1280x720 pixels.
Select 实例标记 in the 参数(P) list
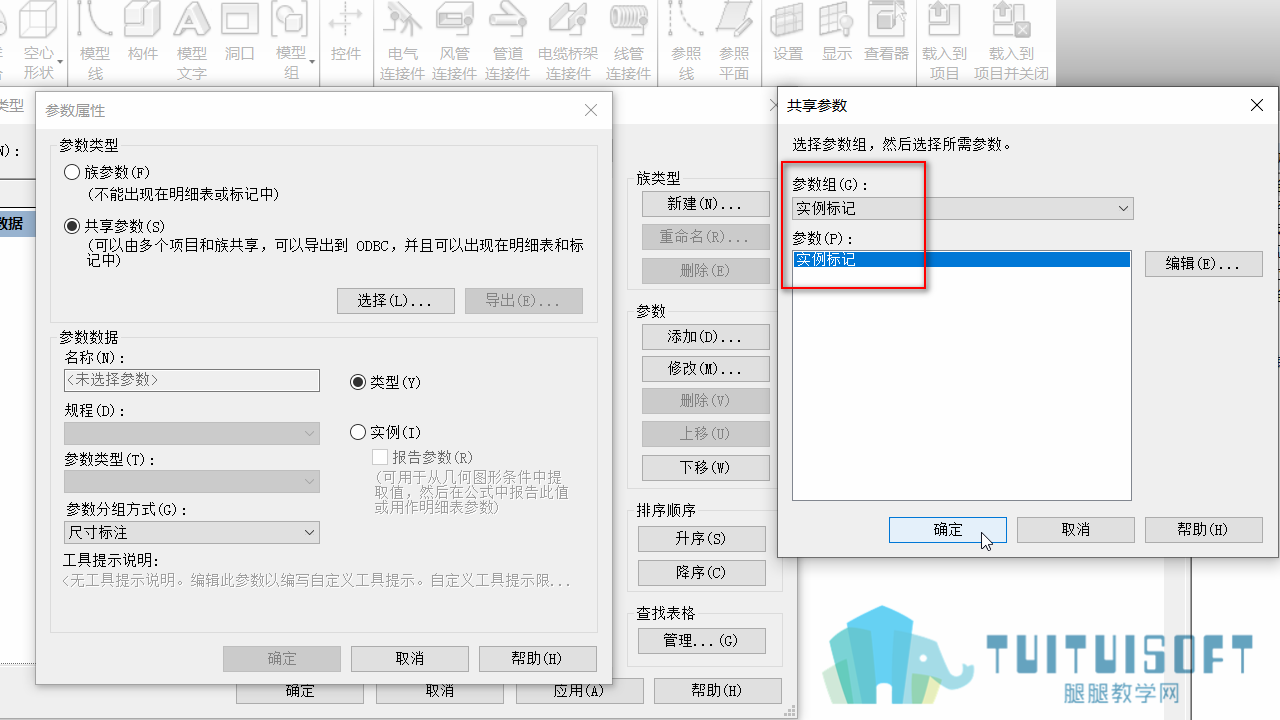point(962,260)
